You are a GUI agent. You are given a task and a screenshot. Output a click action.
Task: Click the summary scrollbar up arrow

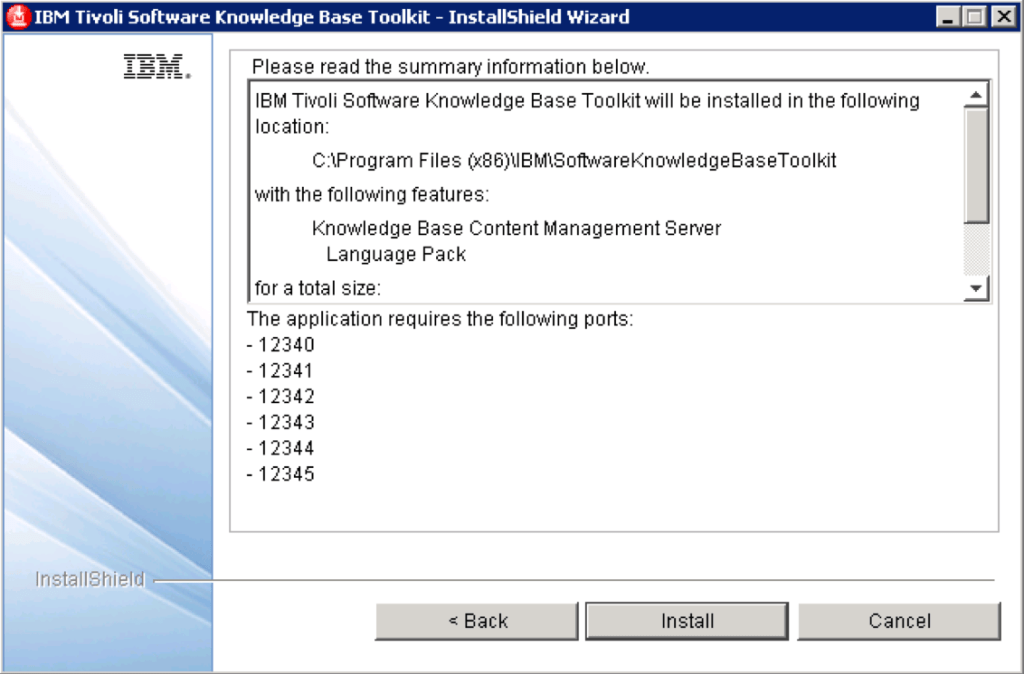click(x=976, y=95)
